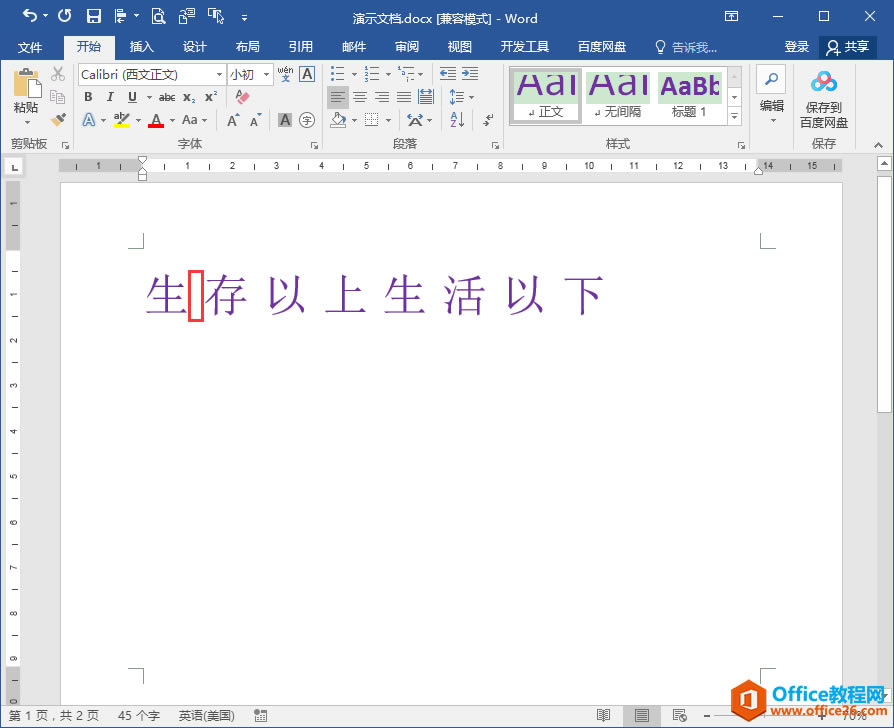Viewport: 894px width, 728px height.
Task: Switch to 布局 Layout tab
Action: [247, 47]
